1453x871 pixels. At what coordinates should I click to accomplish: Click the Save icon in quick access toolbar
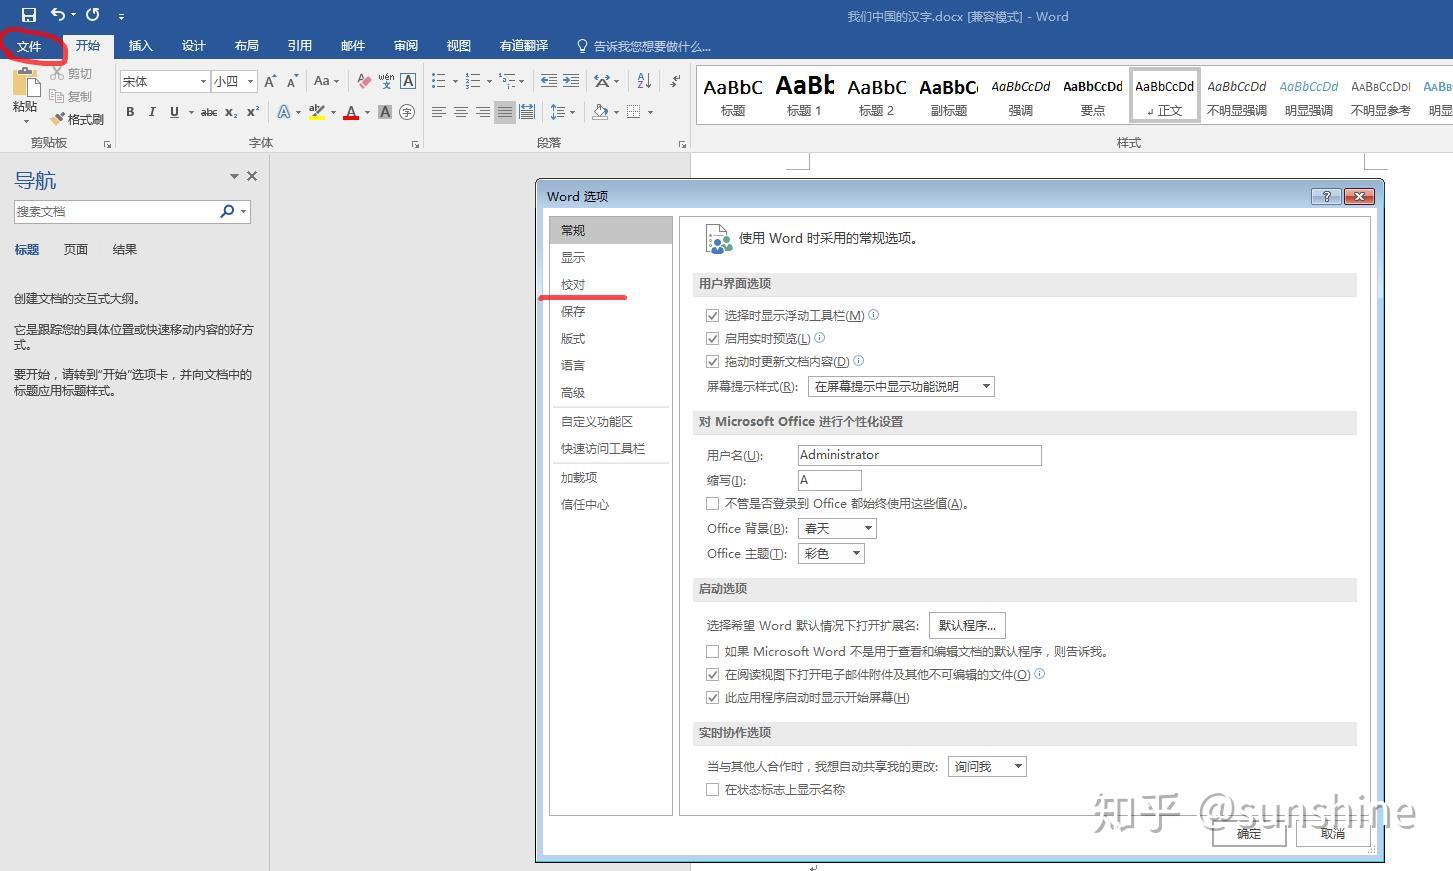click(x=28, y=15)
